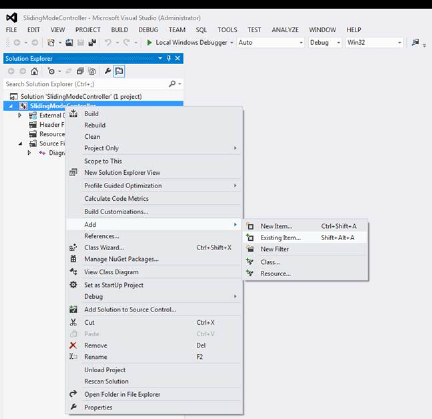The image size is (432, 419).
Task: Open the Debug configuration dropdown
Action: 325,43
